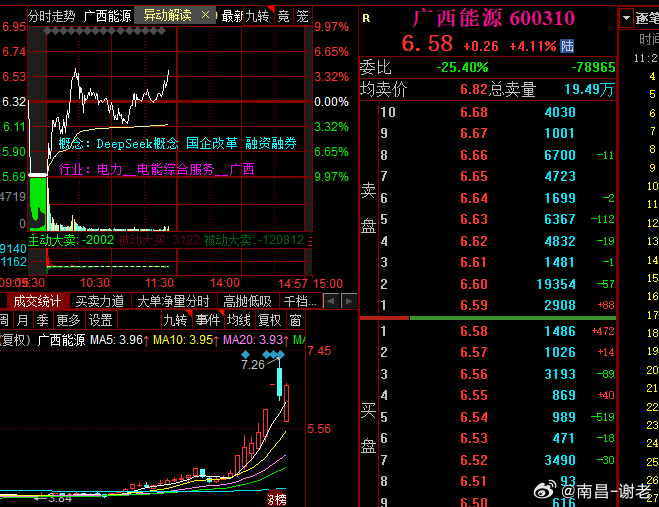Click the 总卖量 value 19.49万
This screenshot has height=507, width=659.
(x=589, y=90)
